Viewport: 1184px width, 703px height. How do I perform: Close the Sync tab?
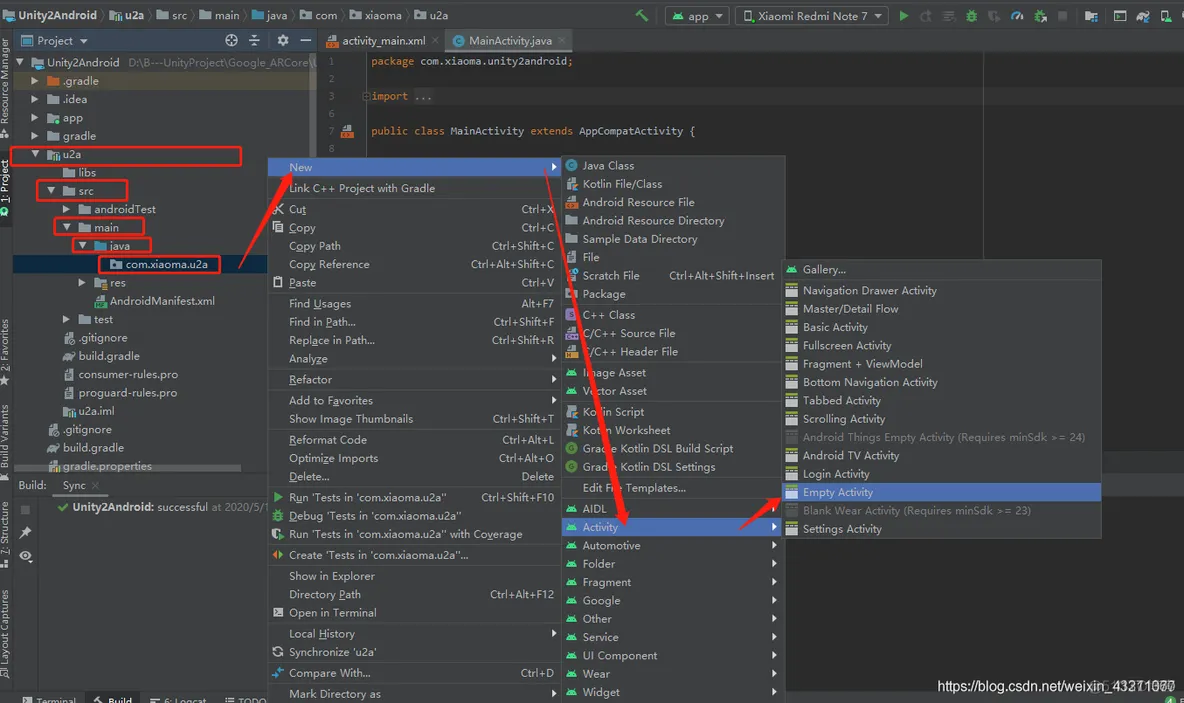click(95, 486)
